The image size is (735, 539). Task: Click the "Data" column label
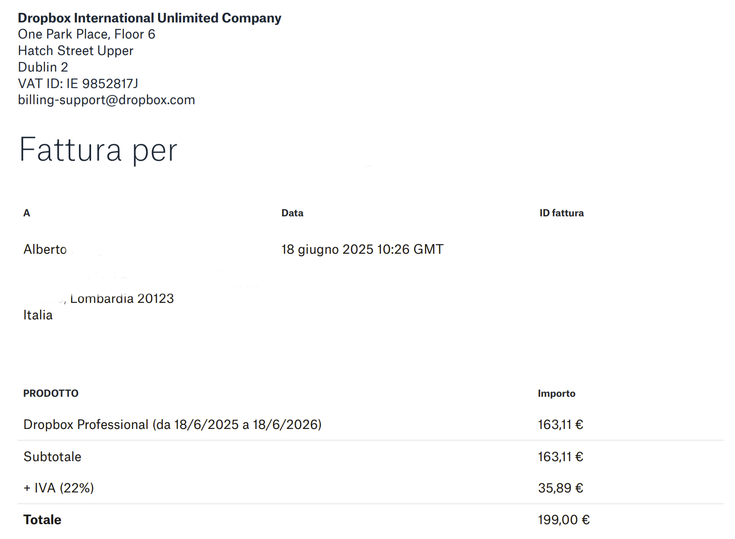pyautogui.click(x=292, y=213)
